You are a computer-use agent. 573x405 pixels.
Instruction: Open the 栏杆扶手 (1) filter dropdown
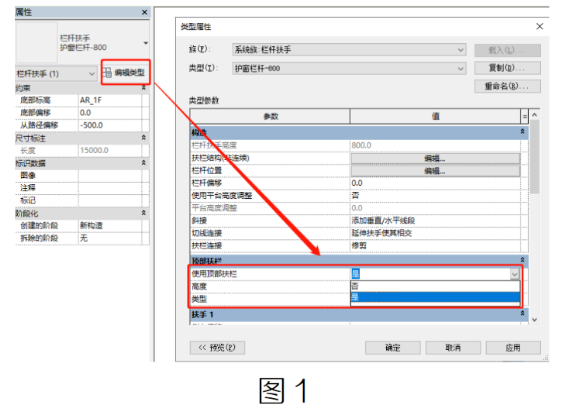(x=56, y=74)
